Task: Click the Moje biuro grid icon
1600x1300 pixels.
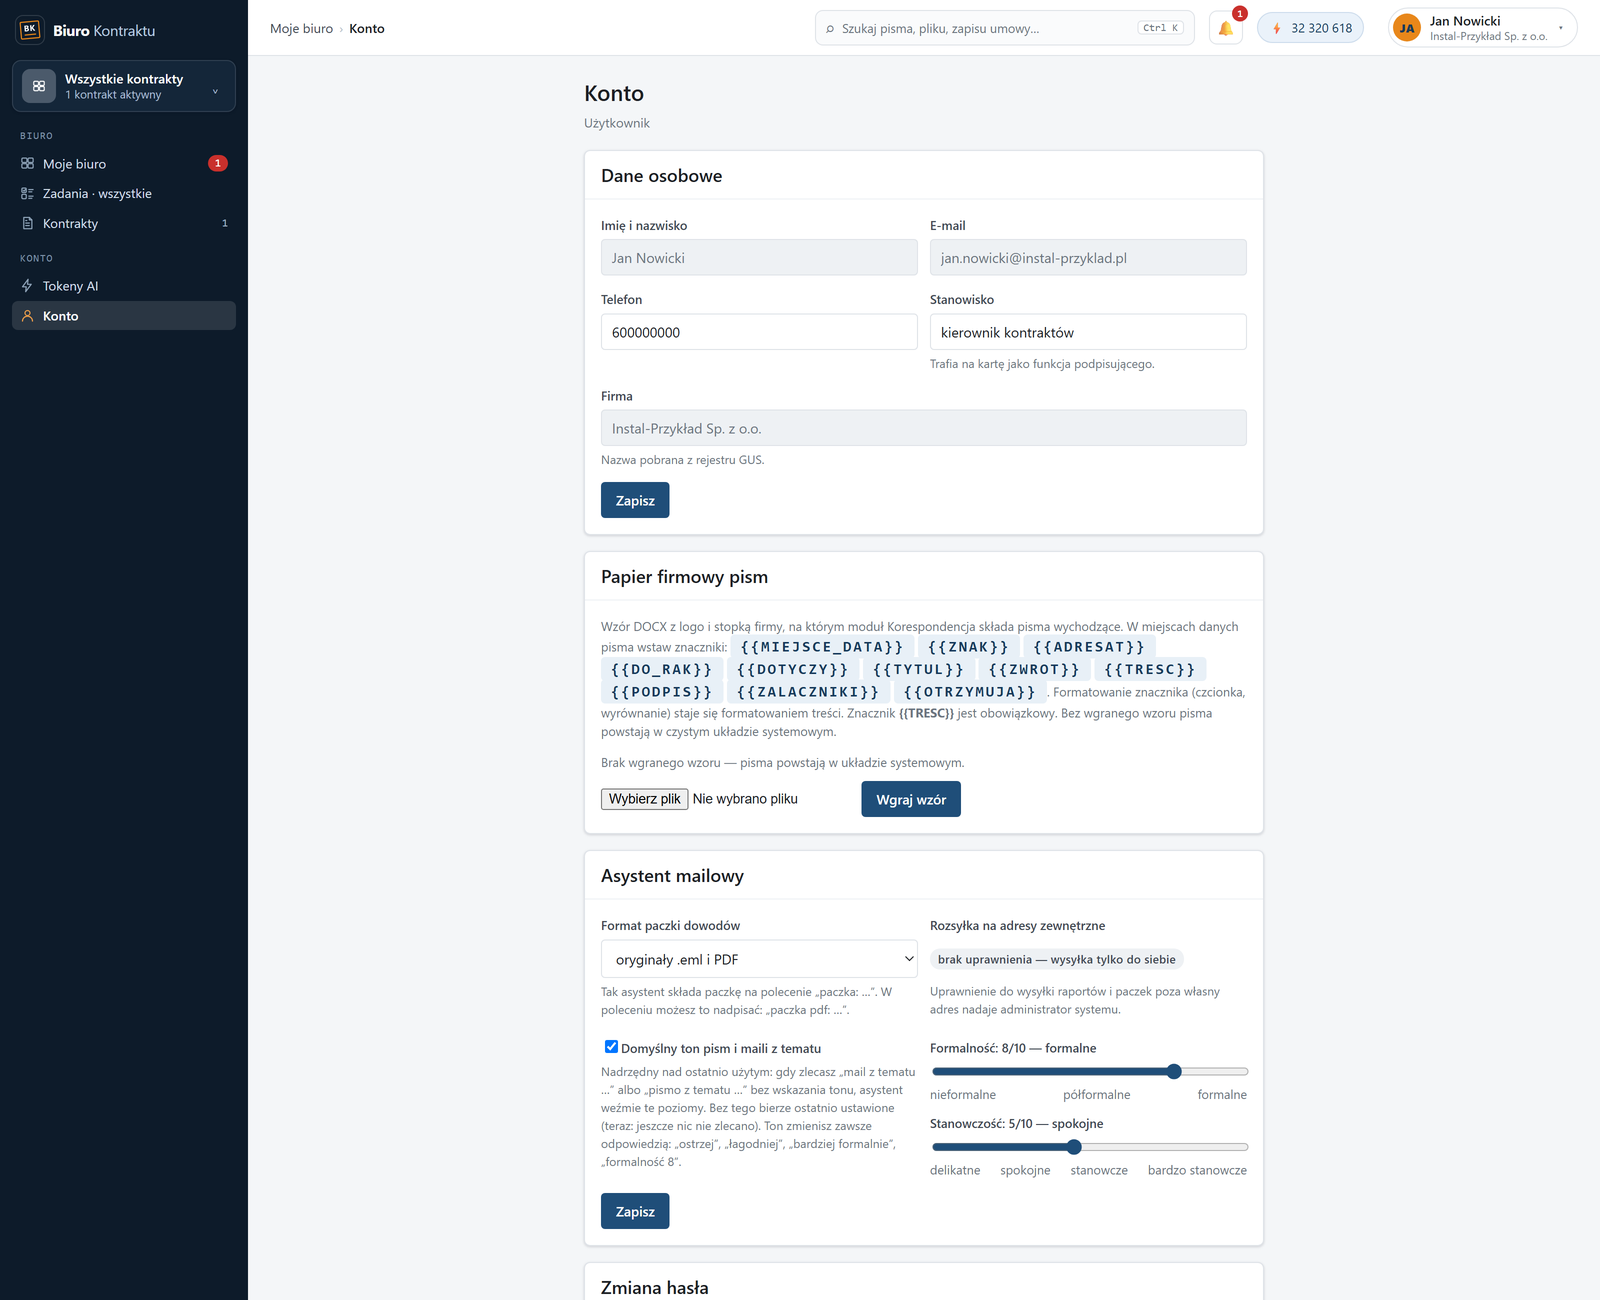Action: click(28, 163)
